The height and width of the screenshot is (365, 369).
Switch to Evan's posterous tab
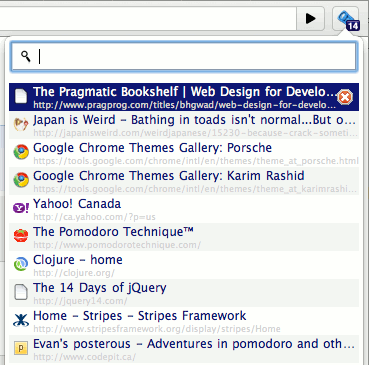pyautogui.click(x=184, y=349)
